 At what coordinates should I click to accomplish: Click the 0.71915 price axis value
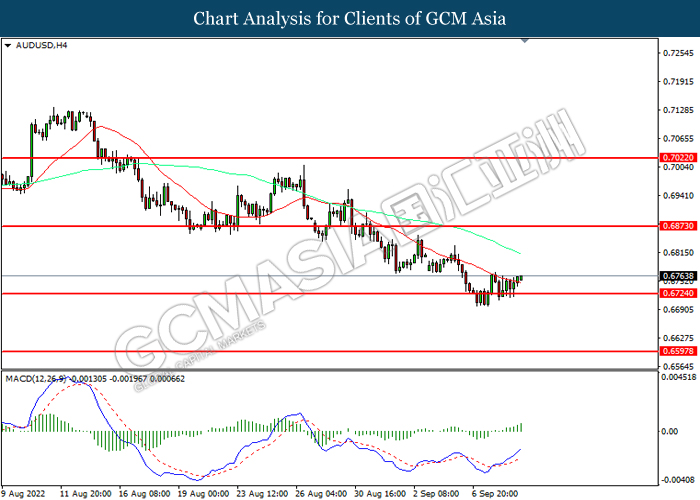[x=679, y=81]
